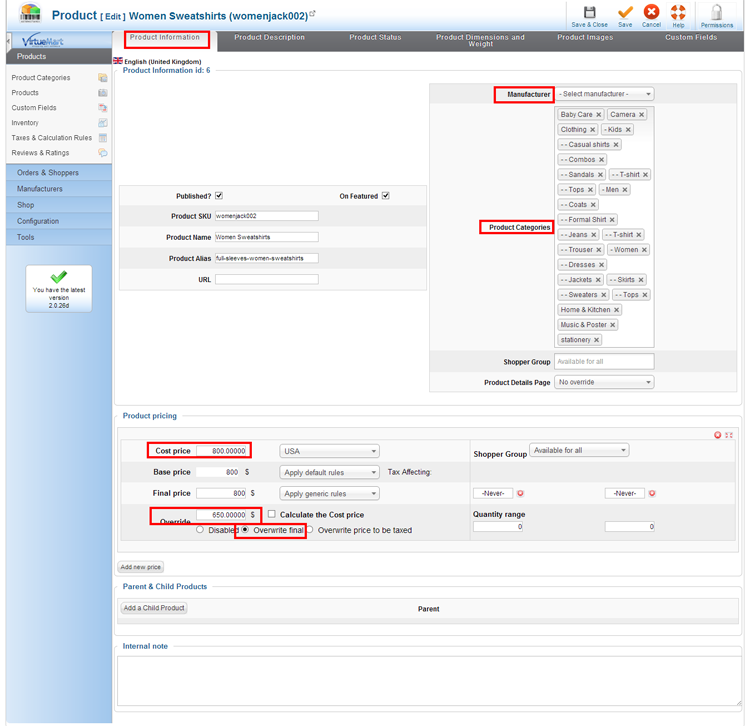Click the Inventory icon in the sidebar

point(102,123)
